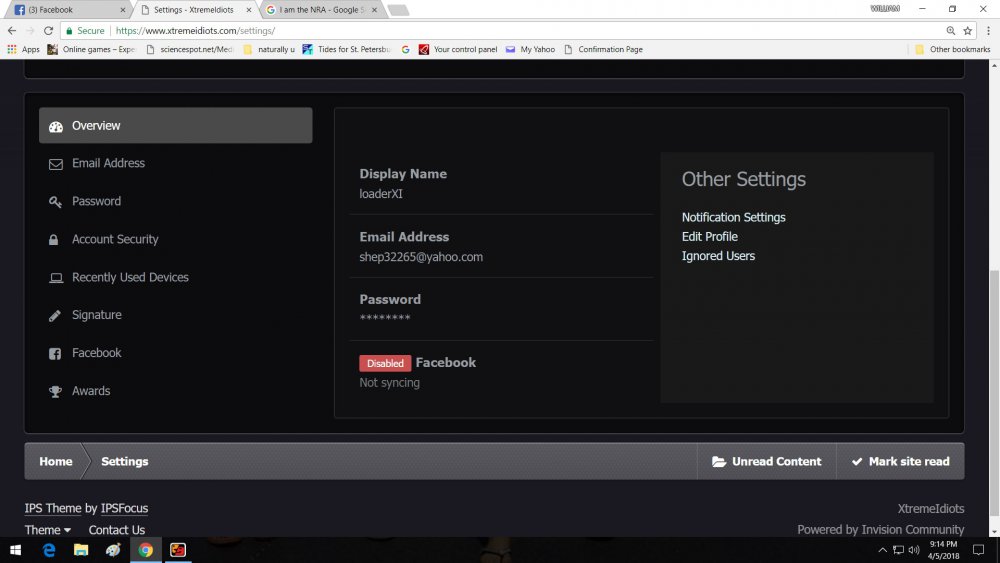Click the laptop icon for Recently Used Devices
This screenshot has width=1000, height=563.
point(56,278)
